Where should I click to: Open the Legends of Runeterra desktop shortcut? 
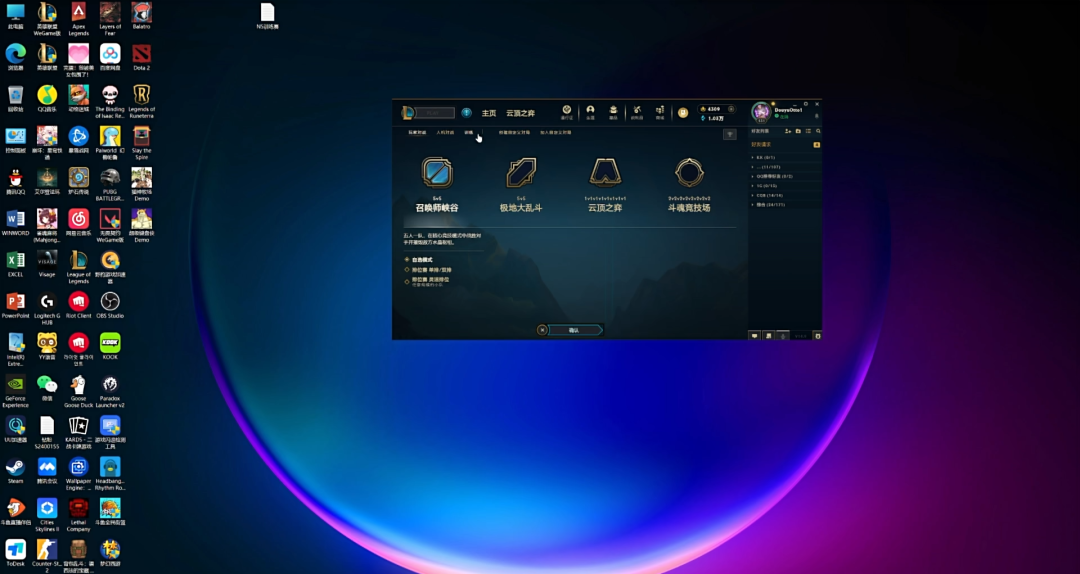click(x=141, y=101)
